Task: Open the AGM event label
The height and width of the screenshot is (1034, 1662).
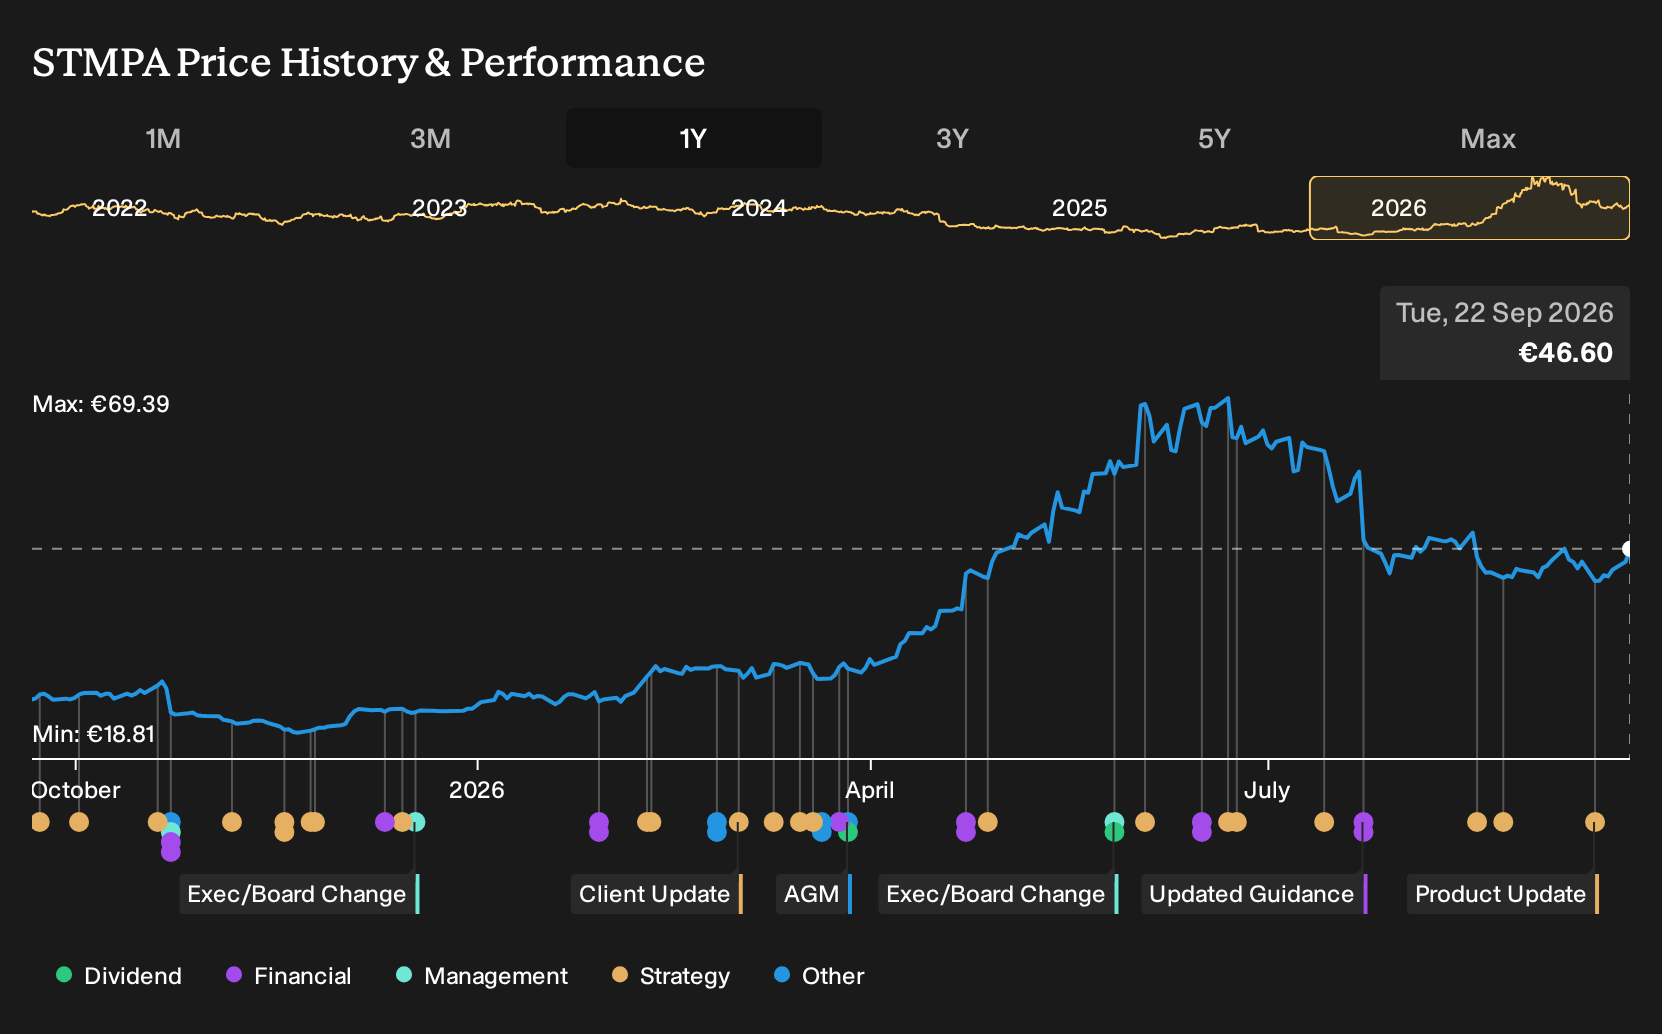Action: (814, 894)
